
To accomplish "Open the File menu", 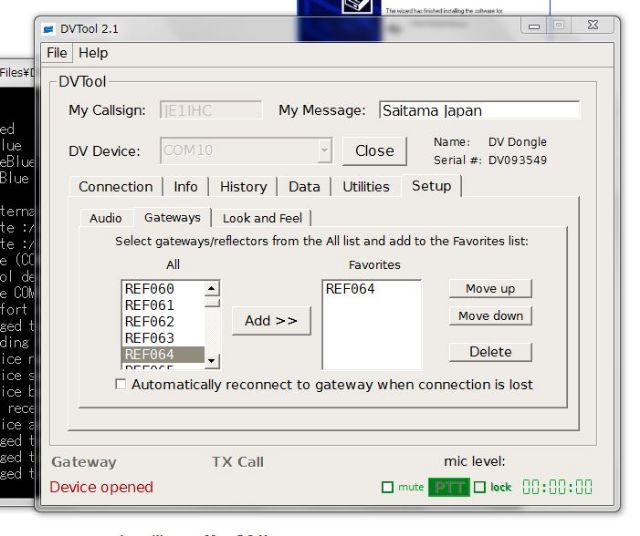I will click(57, 53).
